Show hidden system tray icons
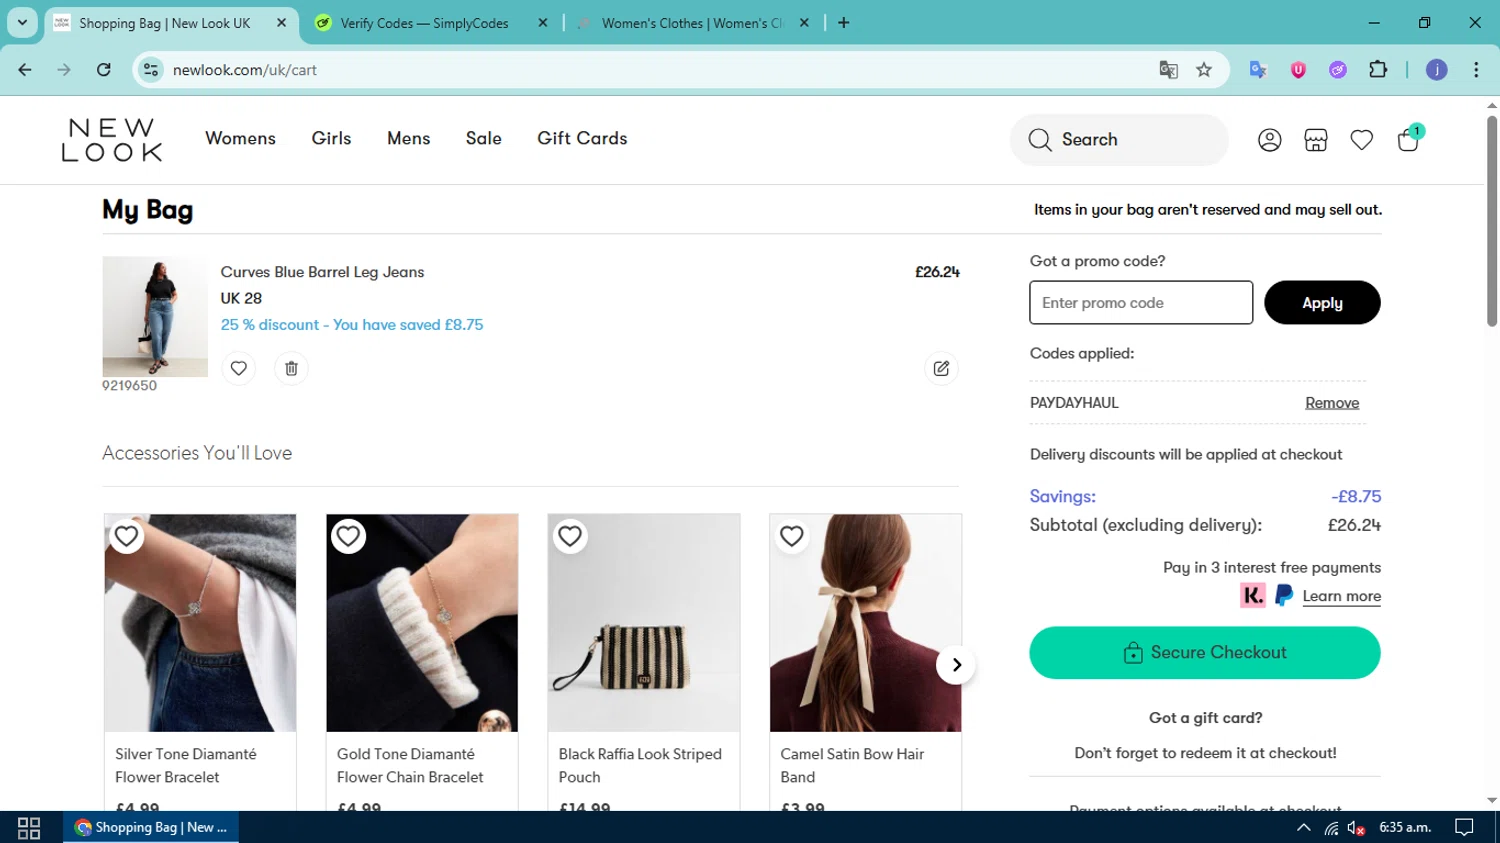The width and height of the screenshot is (1500, 843). pyautogui.click(x=1303, y=828)
